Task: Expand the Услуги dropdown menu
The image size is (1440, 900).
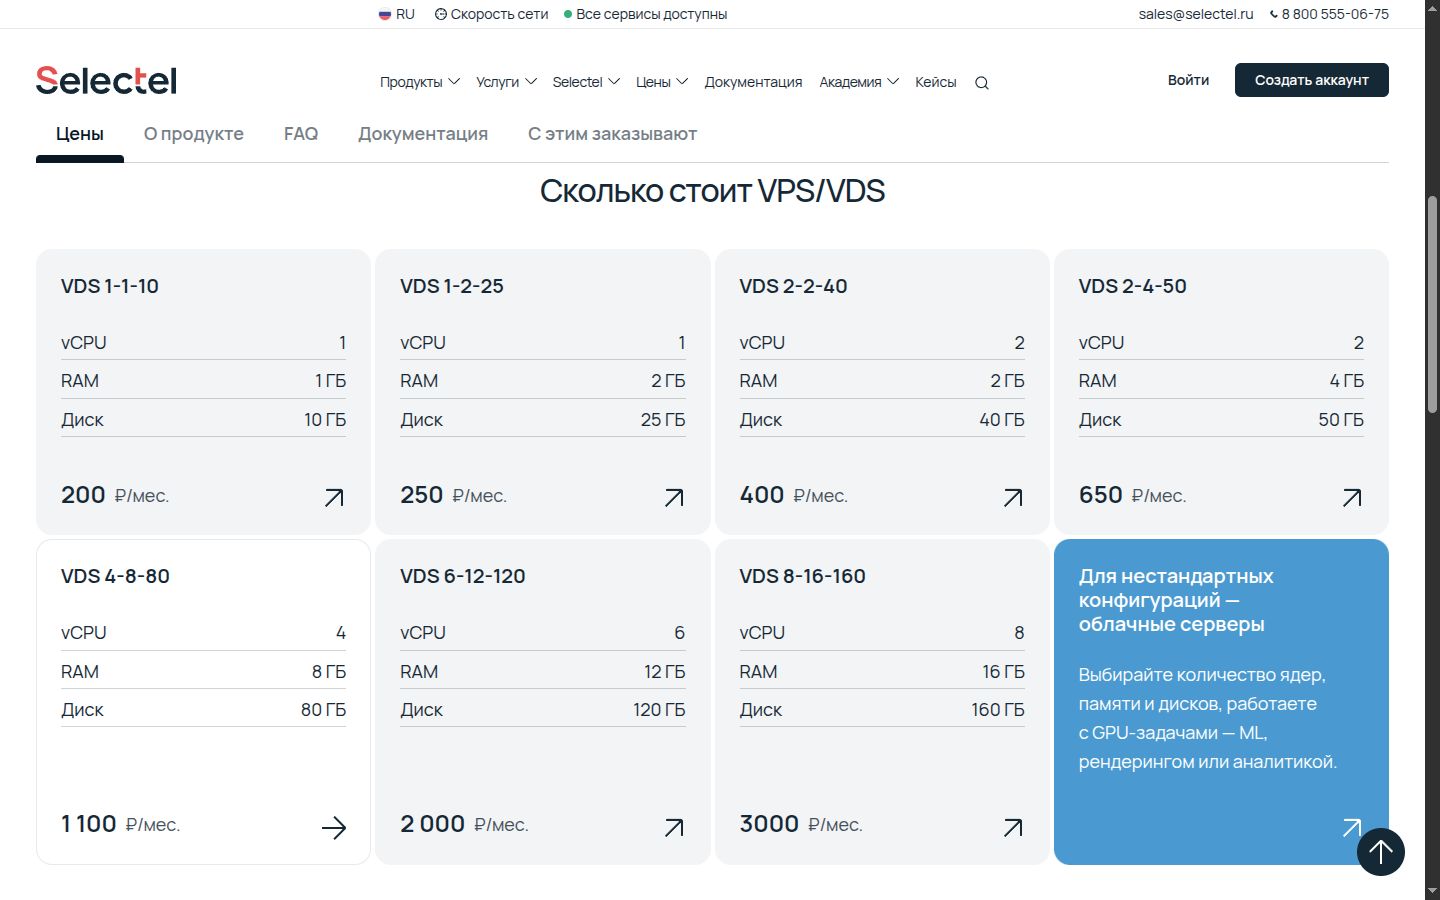Action: click(x=507, y=82)
